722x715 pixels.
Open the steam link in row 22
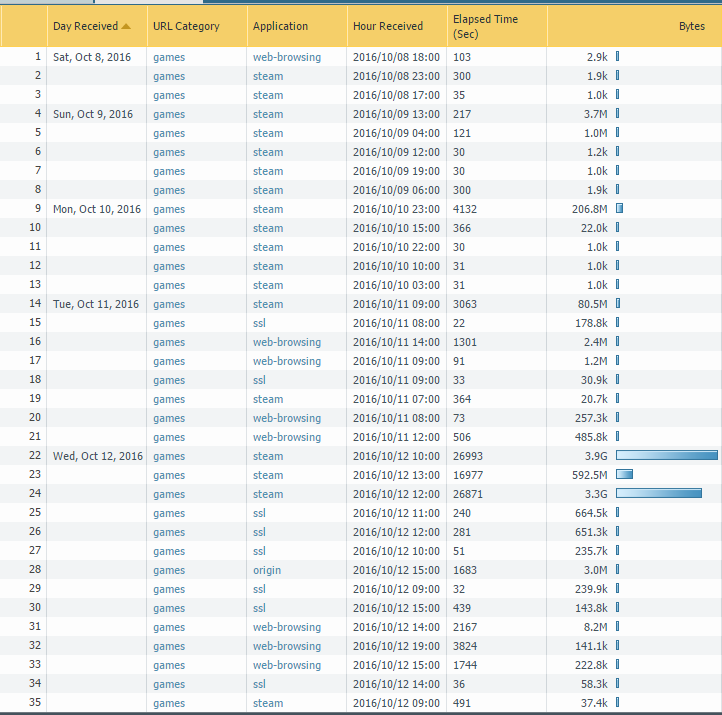pyautogui.click(x=268, y=456)
